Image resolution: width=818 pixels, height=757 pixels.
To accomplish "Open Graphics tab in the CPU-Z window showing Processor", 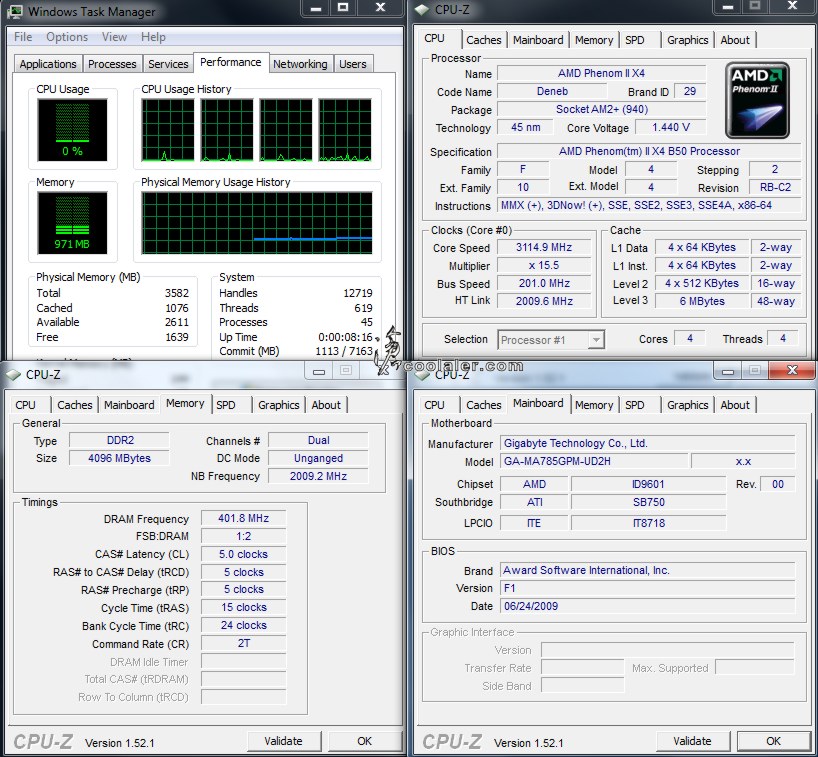I will coord(688,40).
